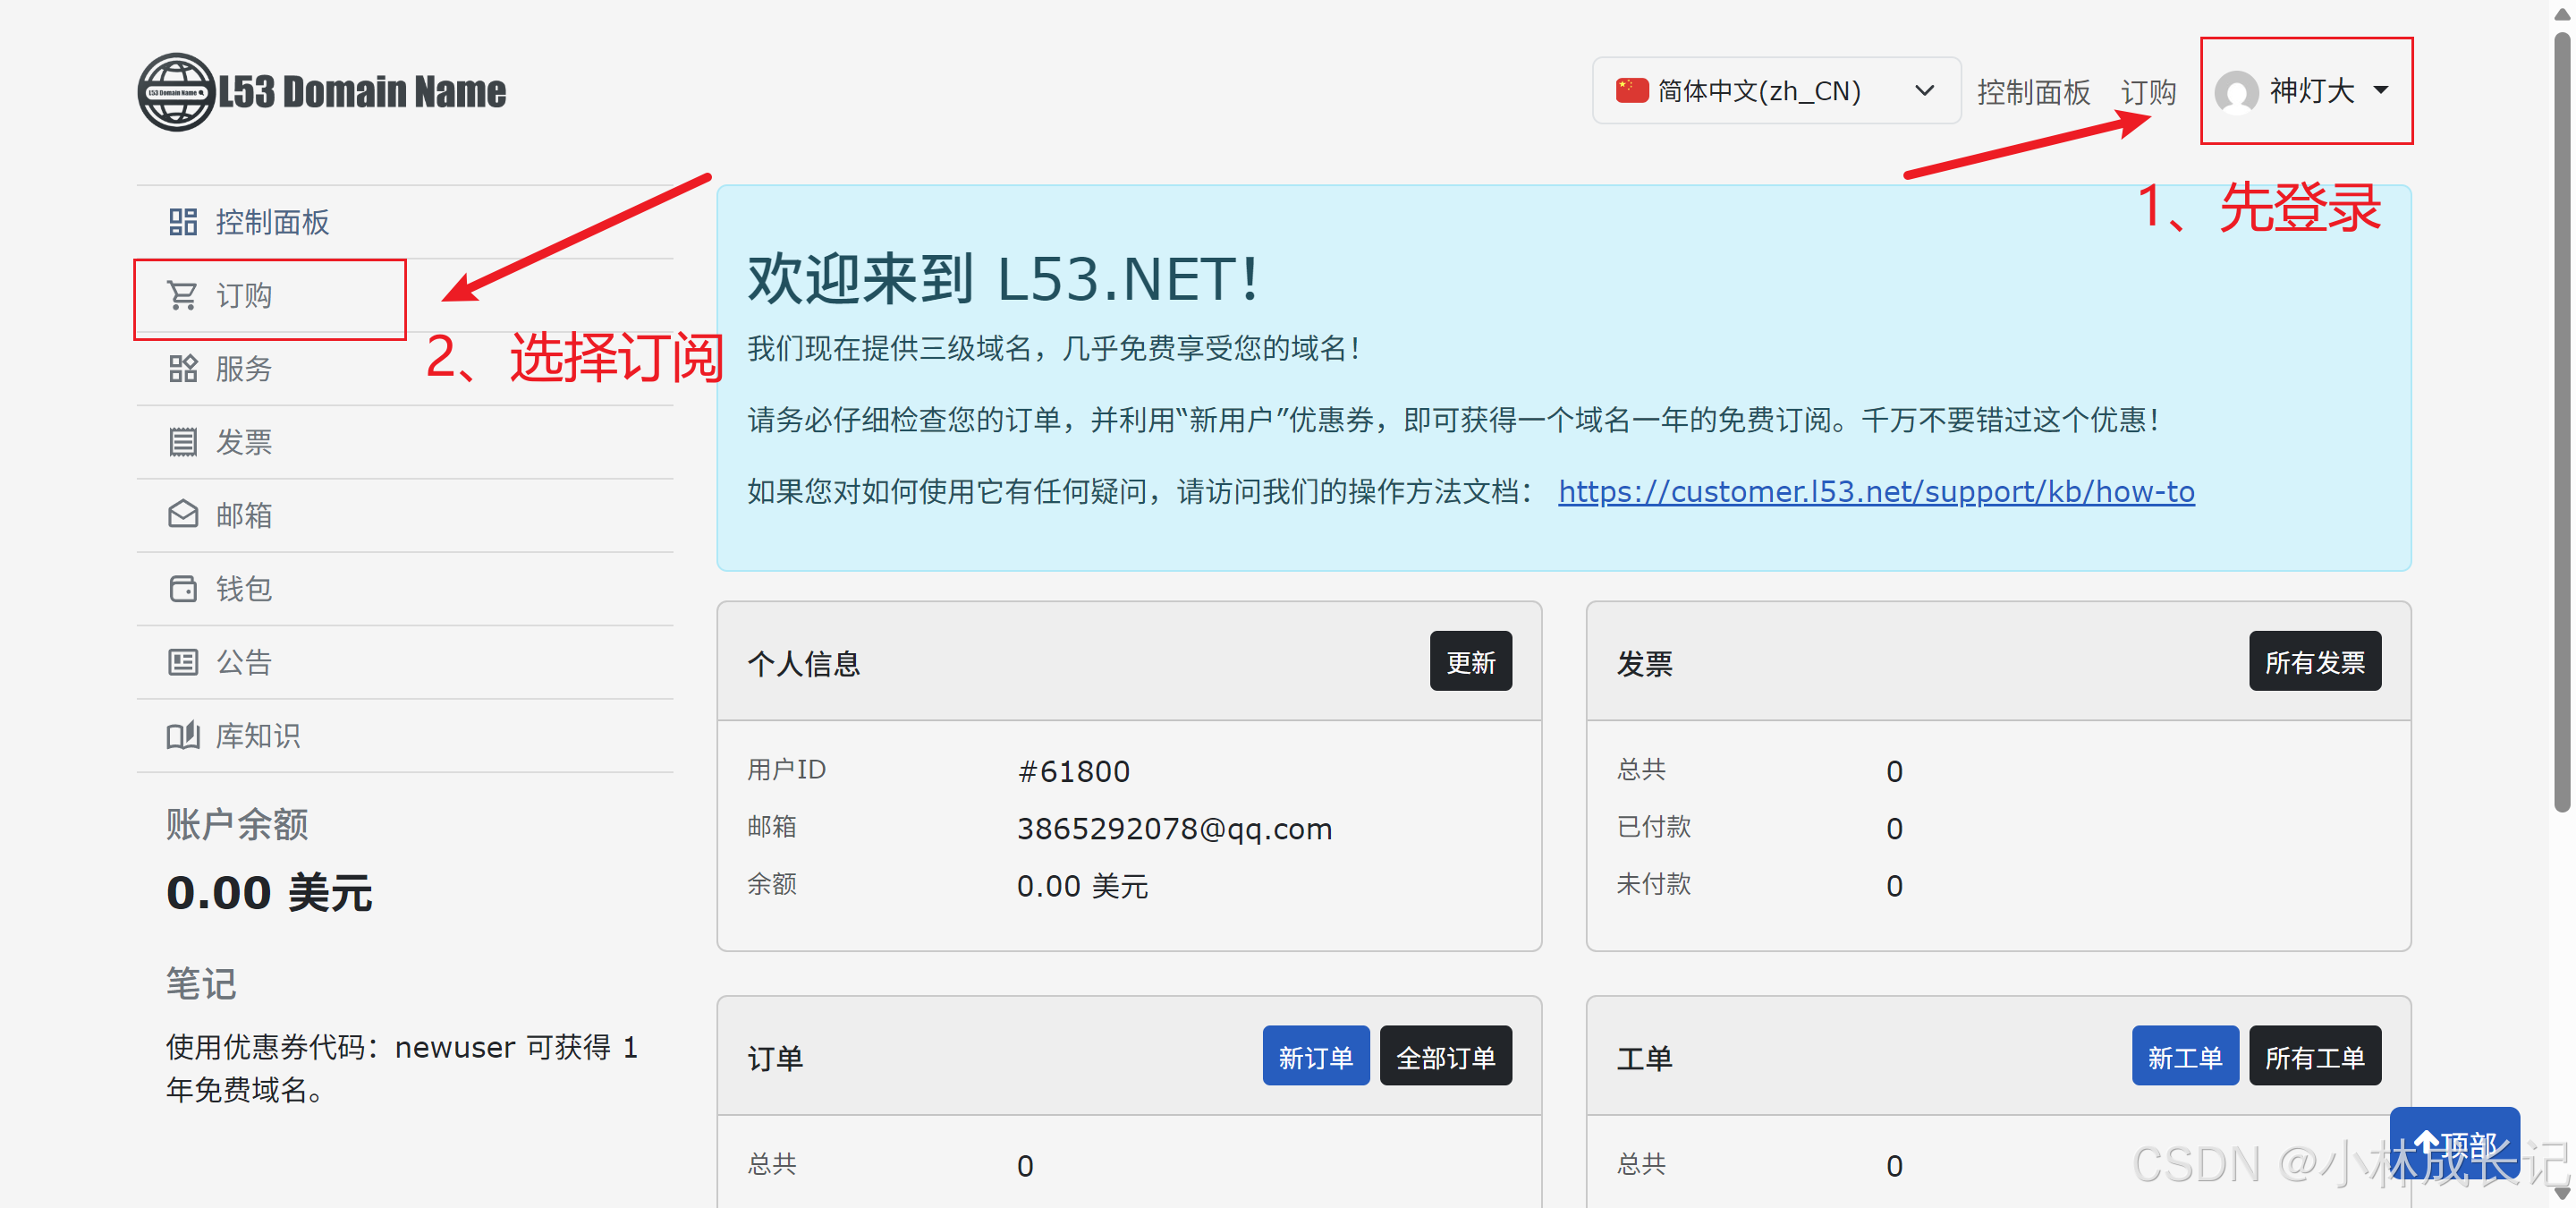This screenshot has height=1208, width=2576.
Task: Click the 库知识 book icon in sidebar
Action: pos(182,736)
